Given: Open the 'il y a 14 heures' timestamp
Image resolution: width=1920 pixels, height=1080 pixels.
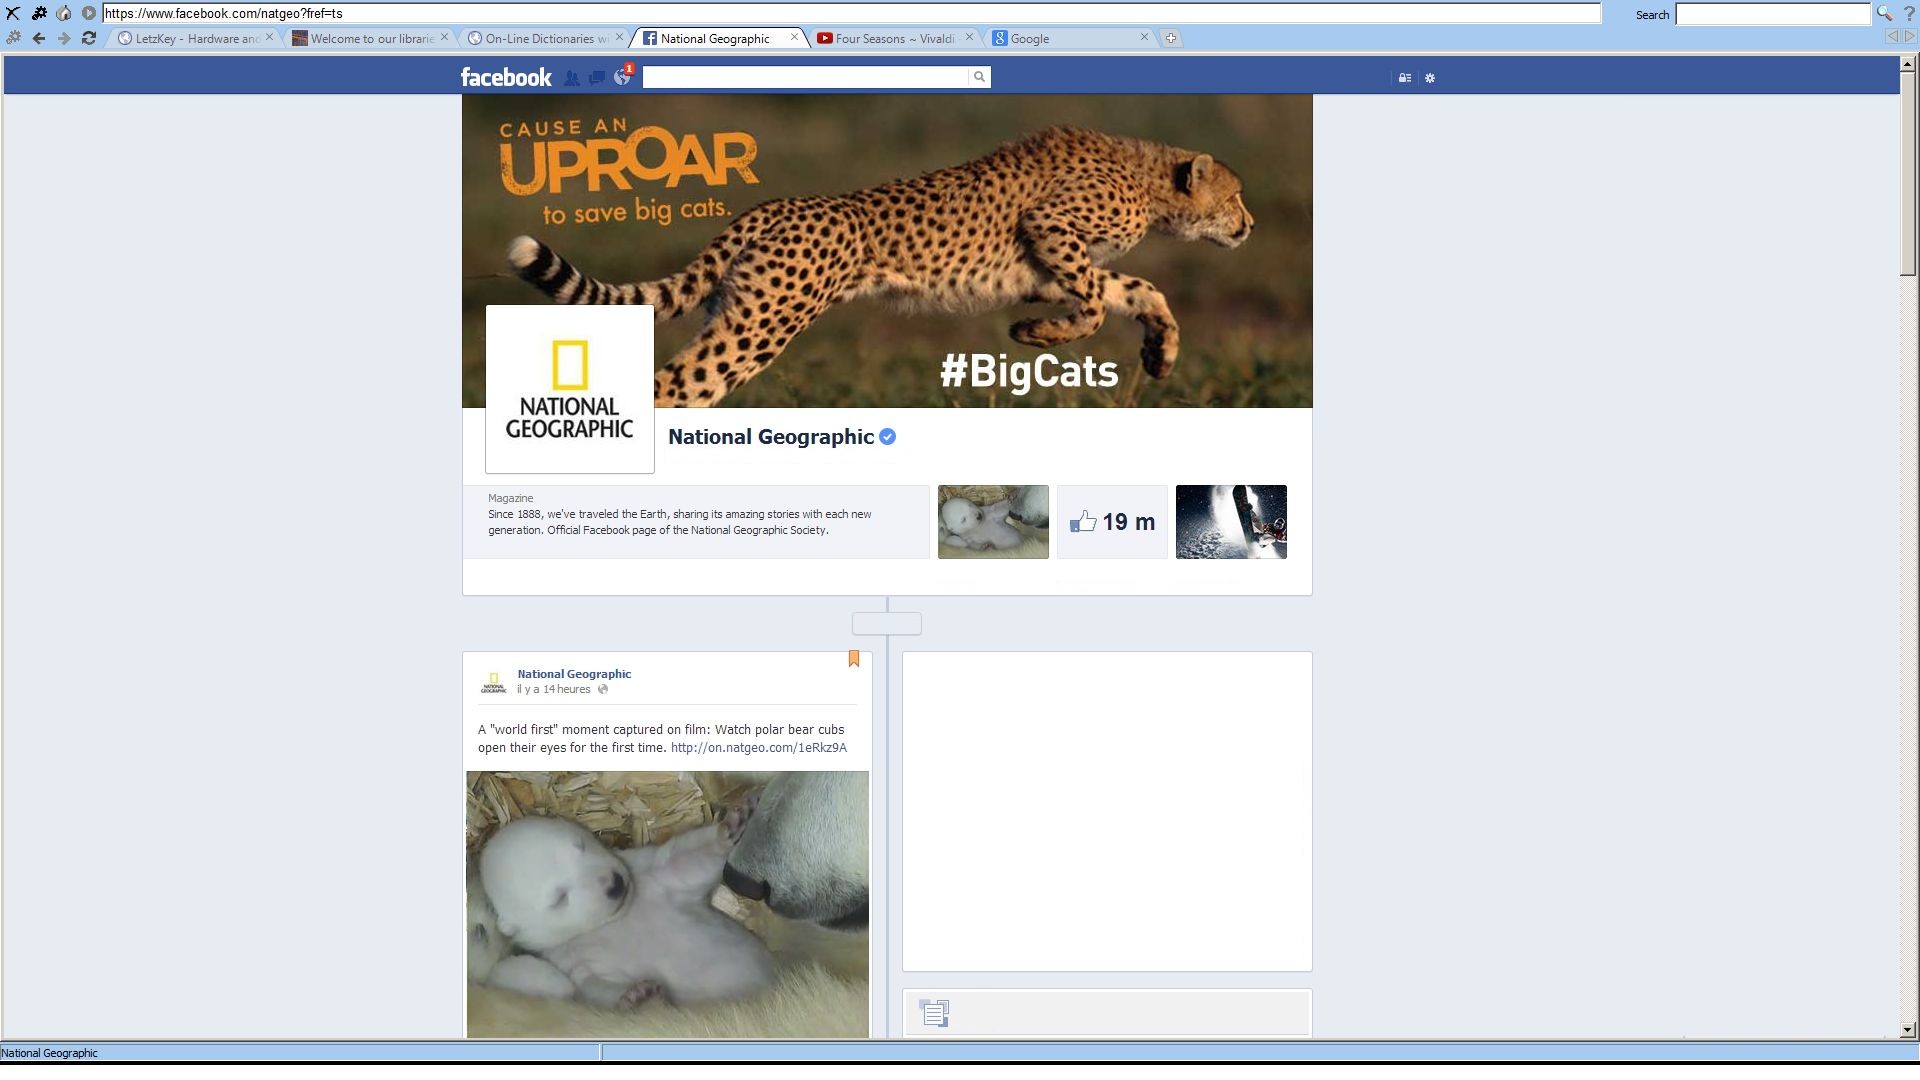Looking at the screenshot, I should click(554, 689).
